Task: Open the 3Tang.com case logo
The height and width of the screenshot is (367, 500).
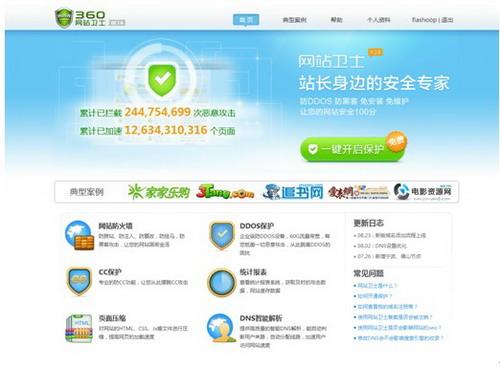Action: pos(225,192)
